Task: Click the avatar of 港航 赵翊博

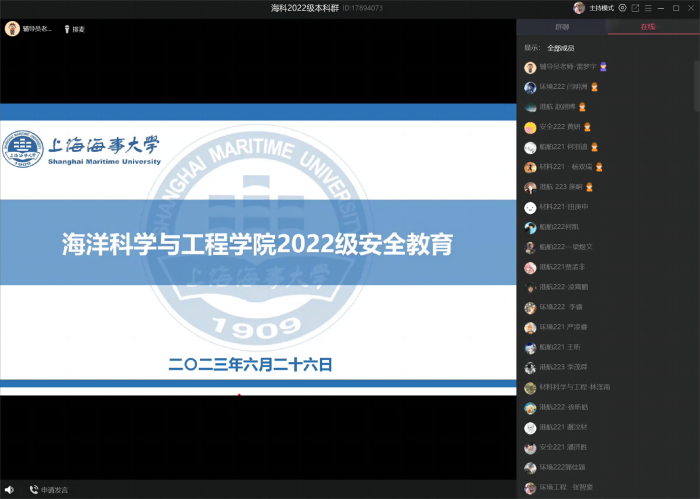Action: (x=530, y=108)
